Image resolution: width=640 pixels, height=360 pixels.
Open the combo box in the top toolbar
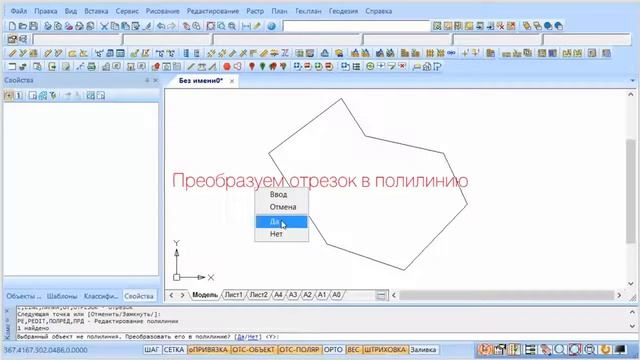click(x=356, y=26)
